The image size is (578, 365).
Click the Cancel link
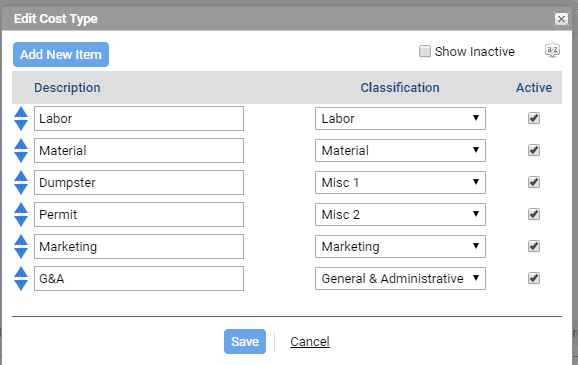point(310,342)
